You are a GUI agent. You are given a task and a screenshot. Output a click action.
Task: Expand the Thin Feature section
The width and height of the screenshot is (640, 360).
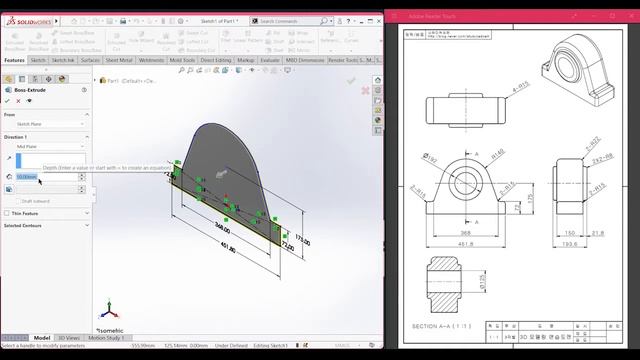(x=87, y=213)
